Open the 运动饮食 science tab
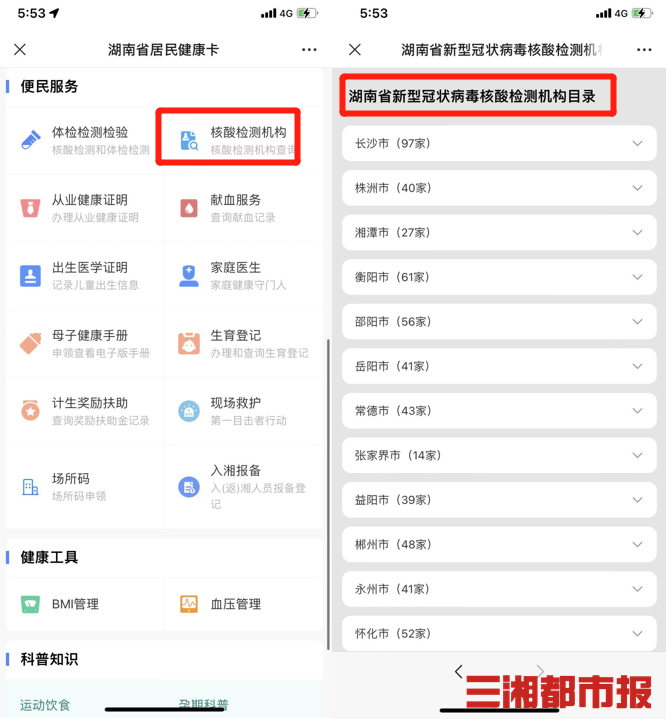The height and width of the screenshot is (720, 666). (x=45, y=705)
